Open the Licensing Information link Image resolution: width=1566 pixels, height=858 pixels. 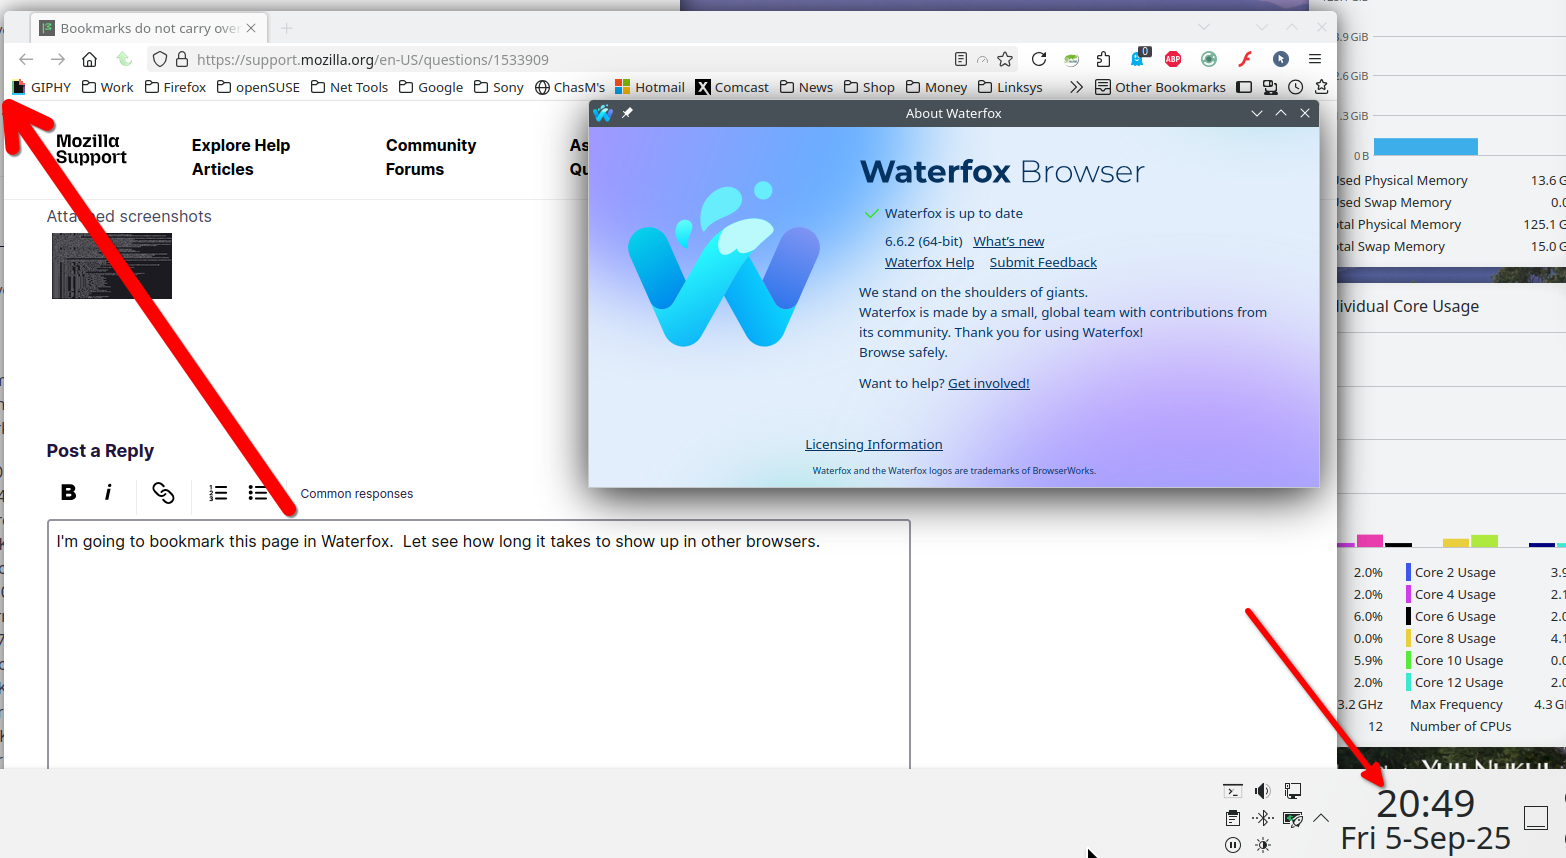873,444
